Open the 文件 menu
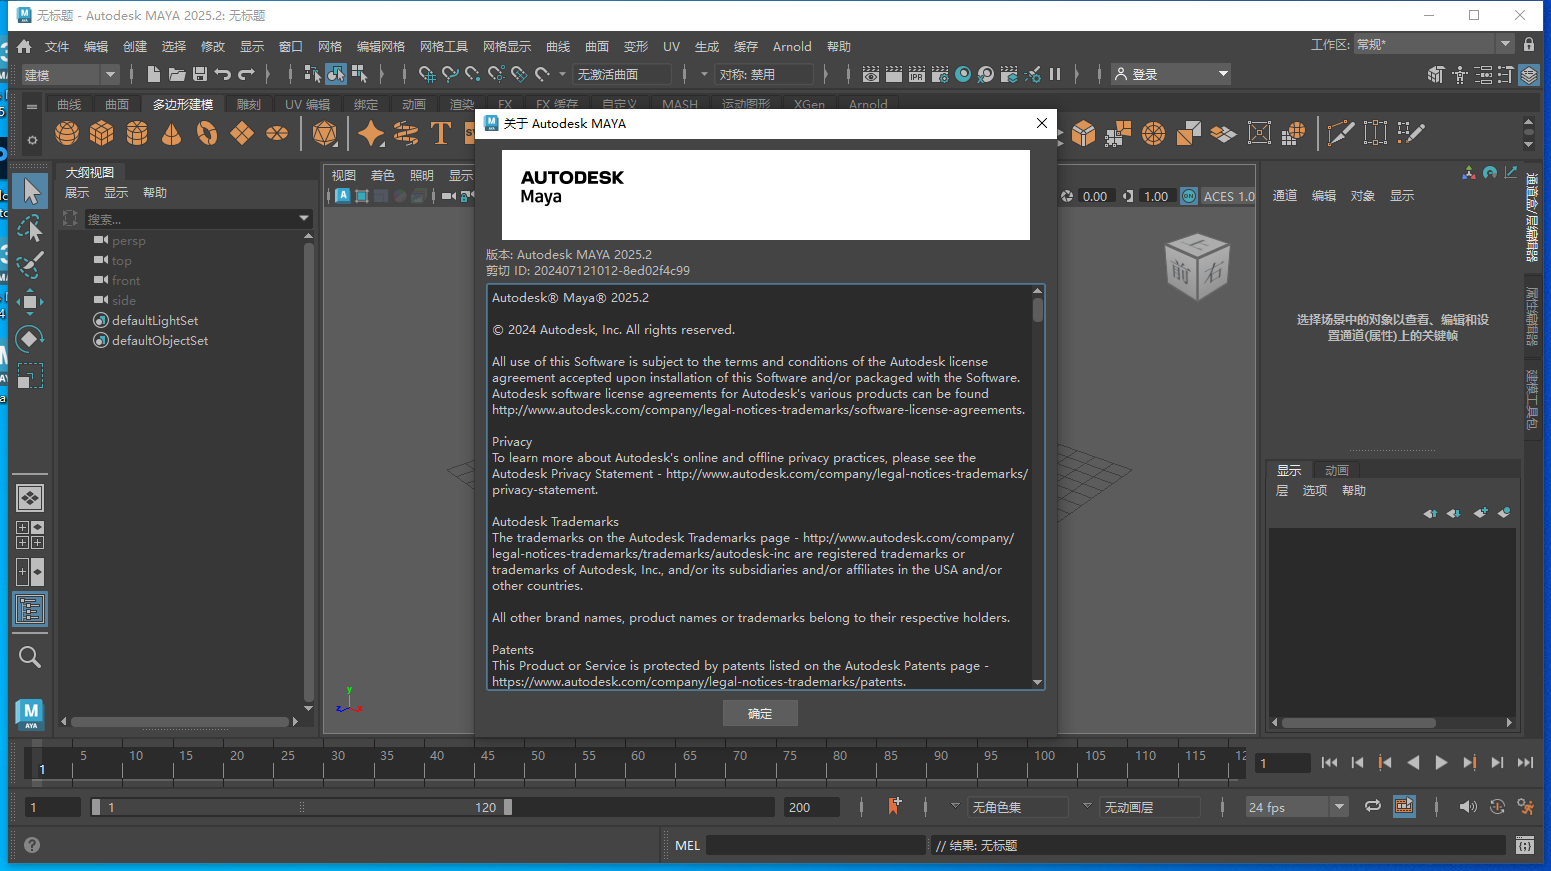 tap(57, 47)
